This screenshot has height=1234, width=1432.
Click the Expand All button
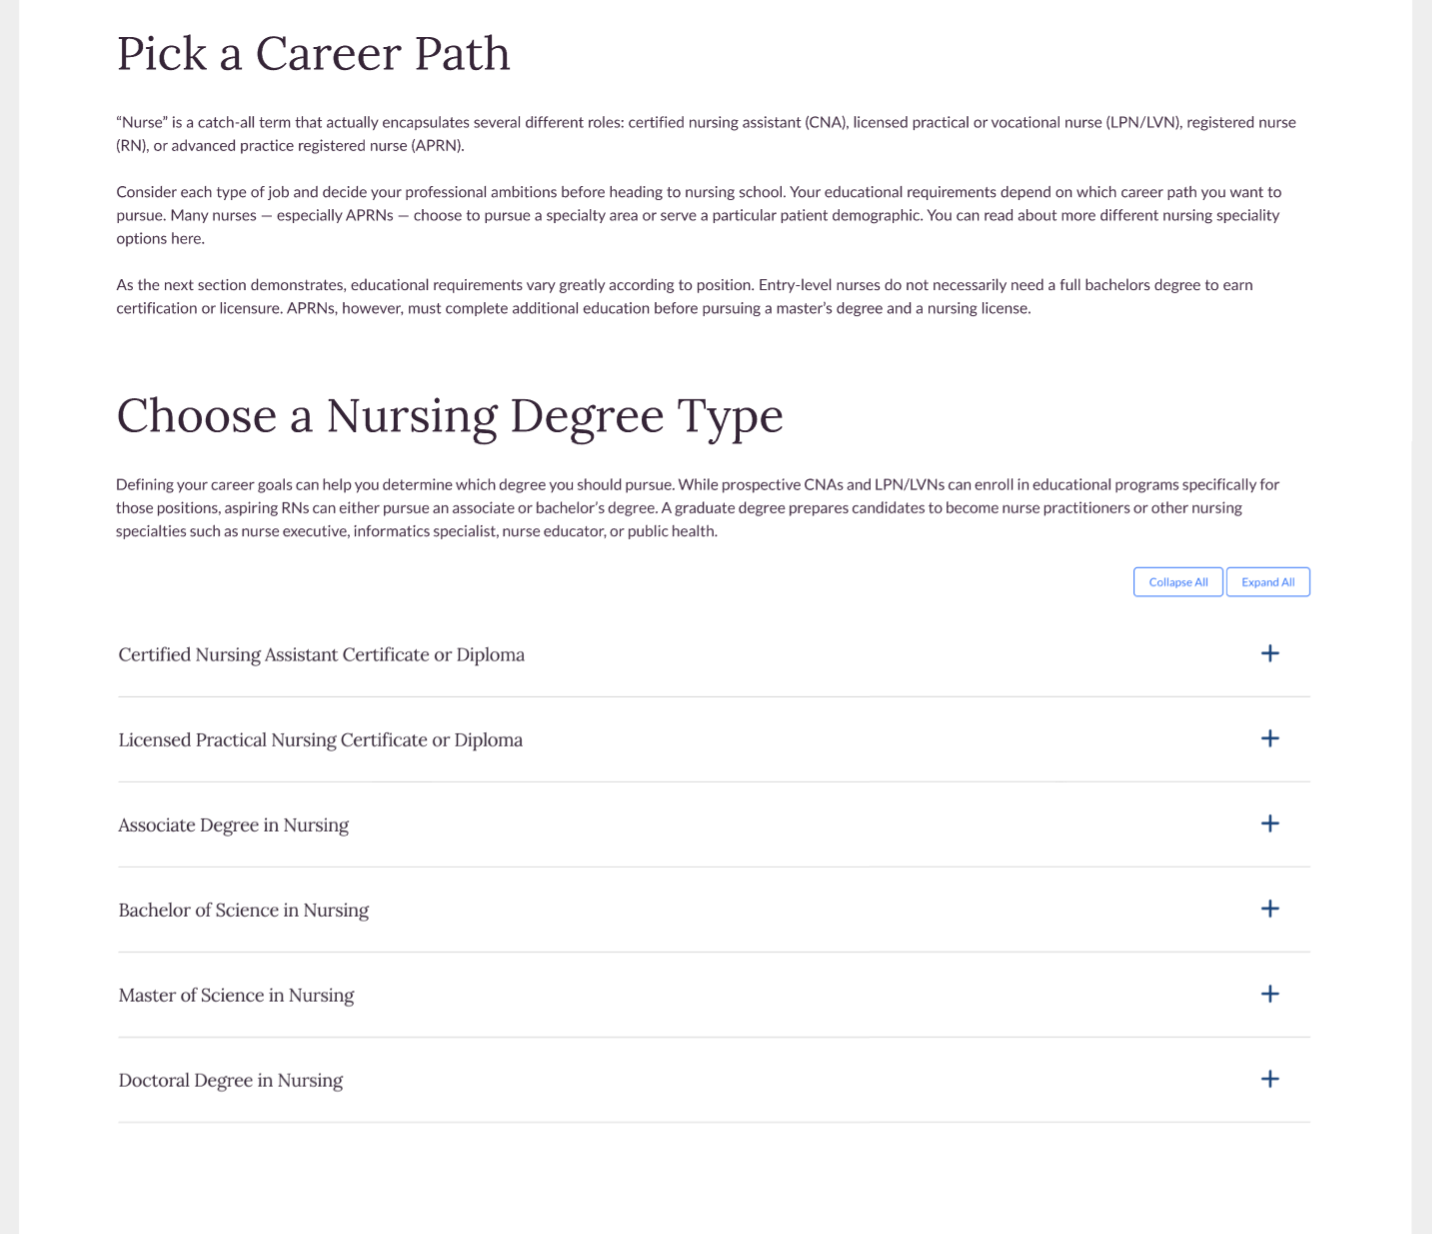1268,582
